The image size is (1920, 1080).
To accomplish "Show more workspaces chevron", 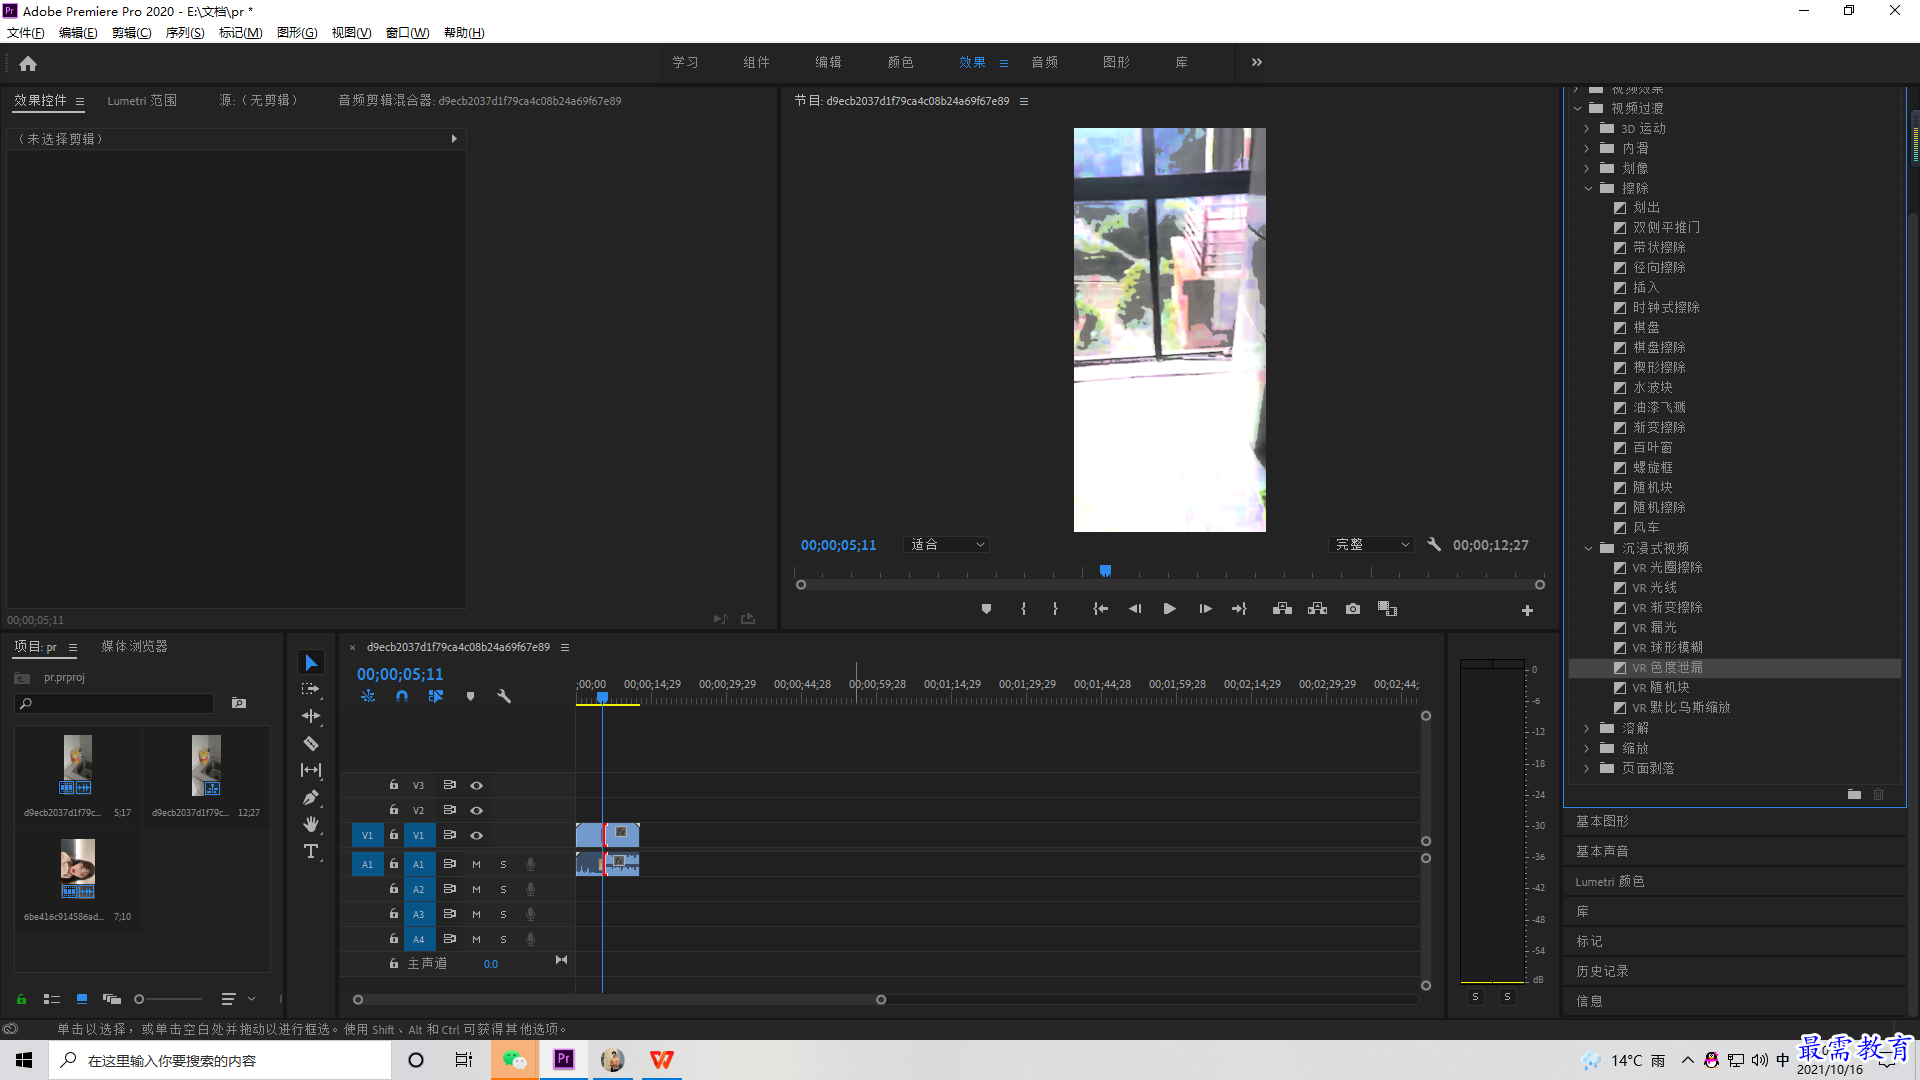I will 1257,63.
